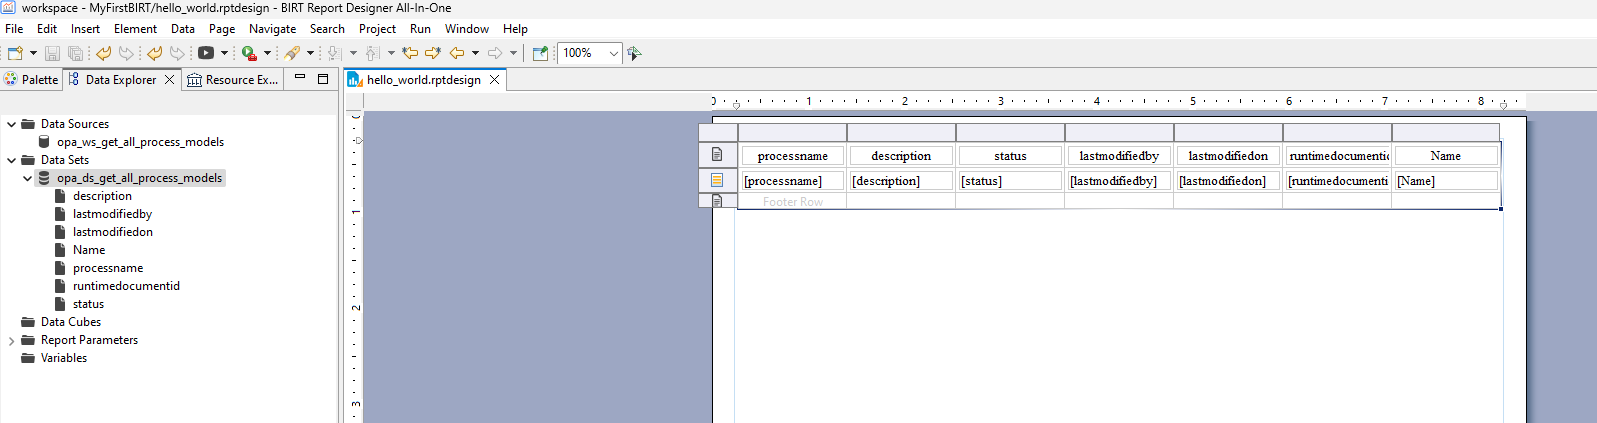Screen dimensions: 1597x423
Task: Close the Data Explorer tab
Action: (169, 80)
